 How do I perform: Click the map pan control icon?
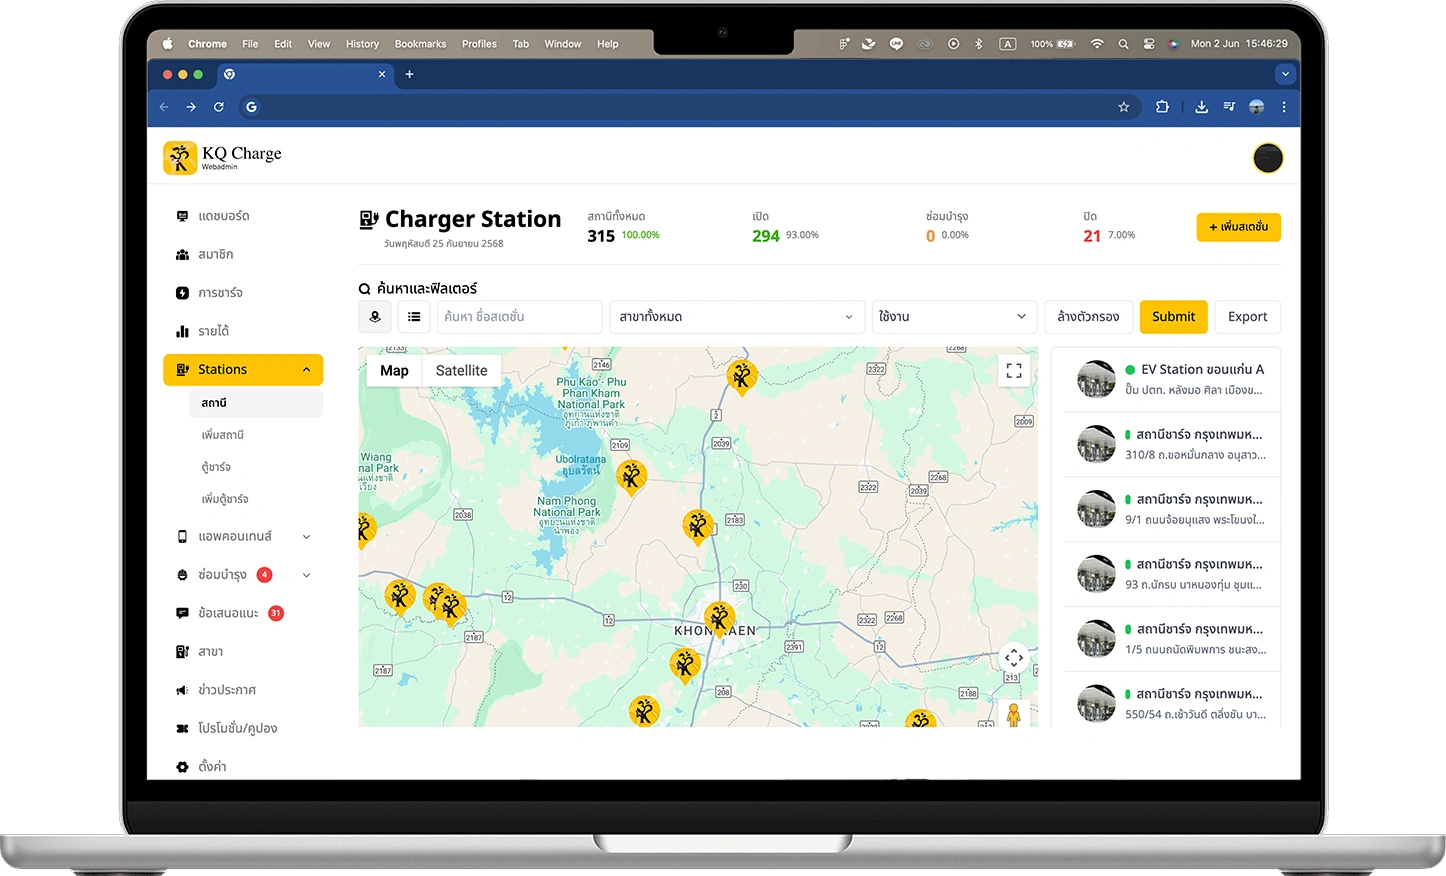[x=1013, y=658]
